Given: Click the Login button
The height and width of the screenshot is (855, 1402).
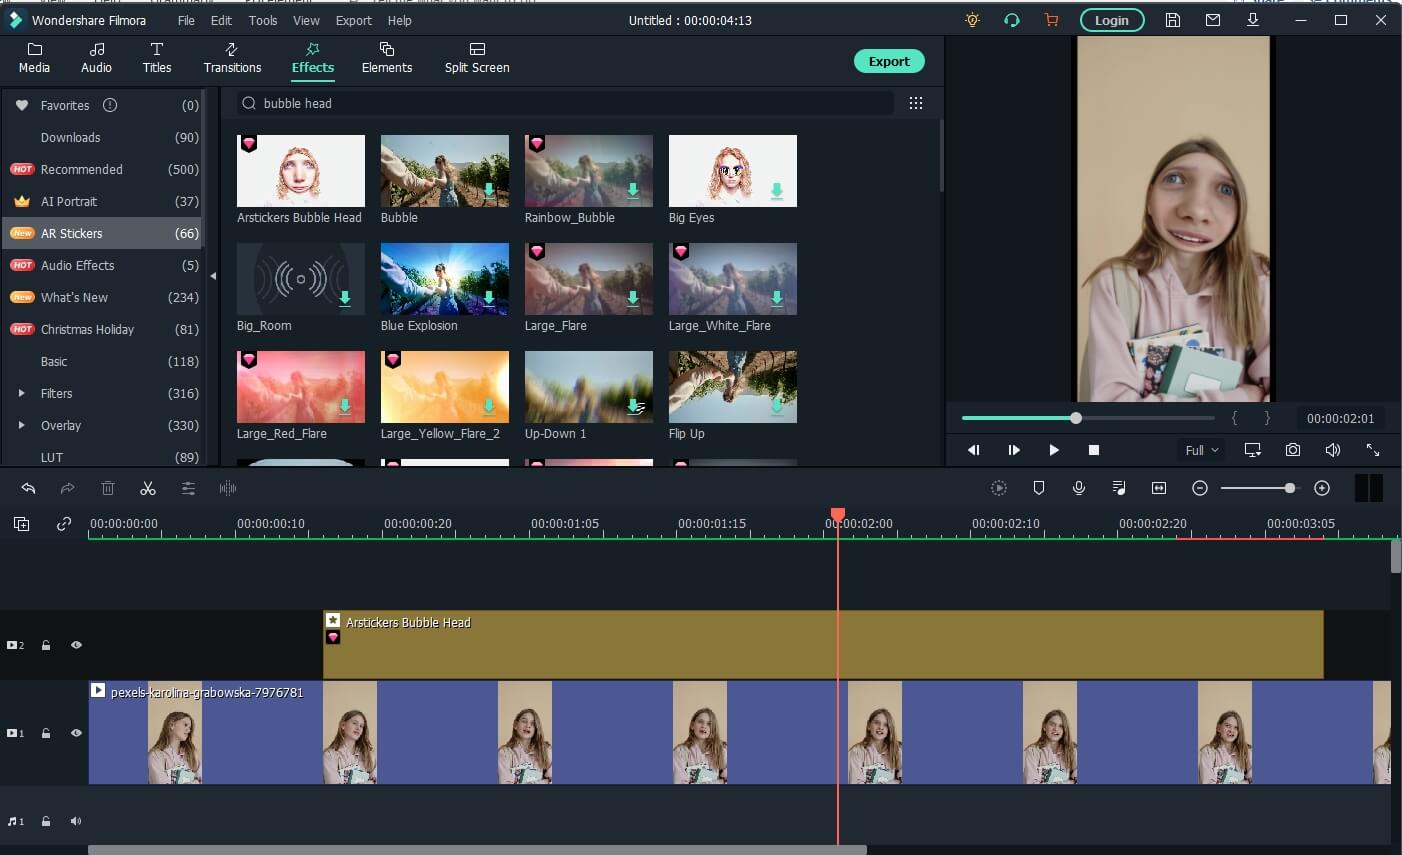Looking at the screenshot, I should click(x=1111, y=20).
